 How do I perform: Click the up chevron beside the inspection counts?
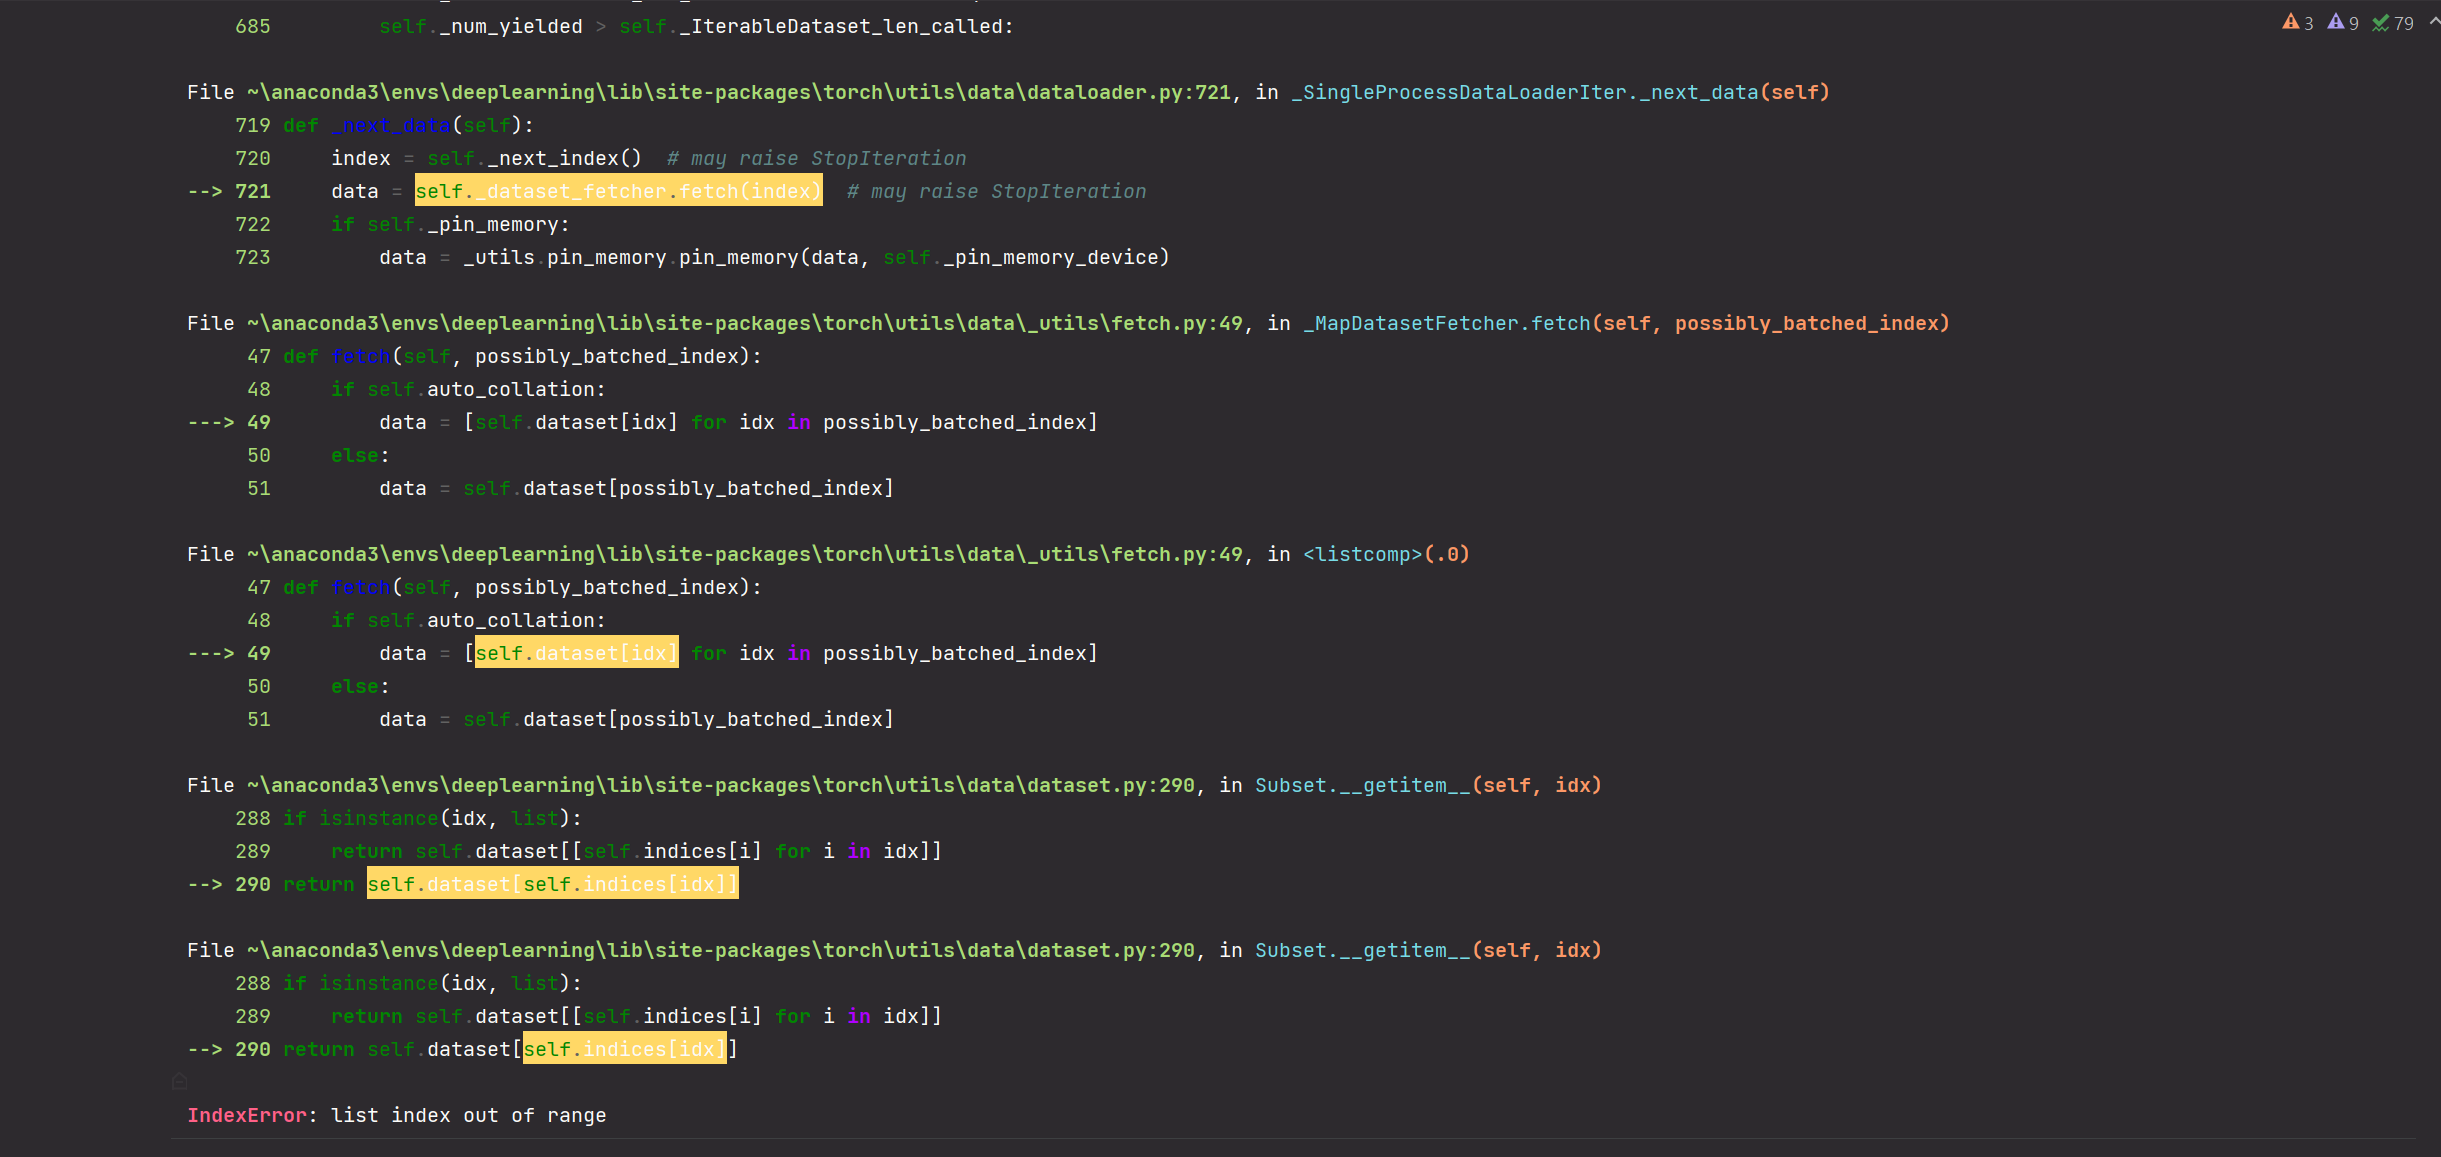click(x=2434, y=21)
